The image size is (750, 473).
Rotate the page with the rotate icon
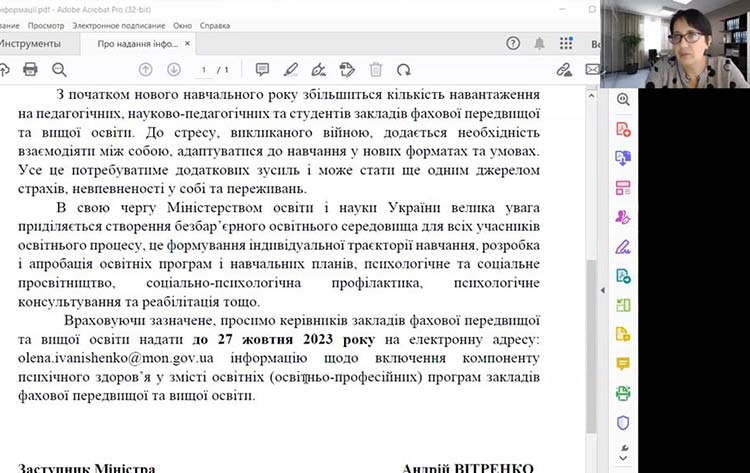404,69
